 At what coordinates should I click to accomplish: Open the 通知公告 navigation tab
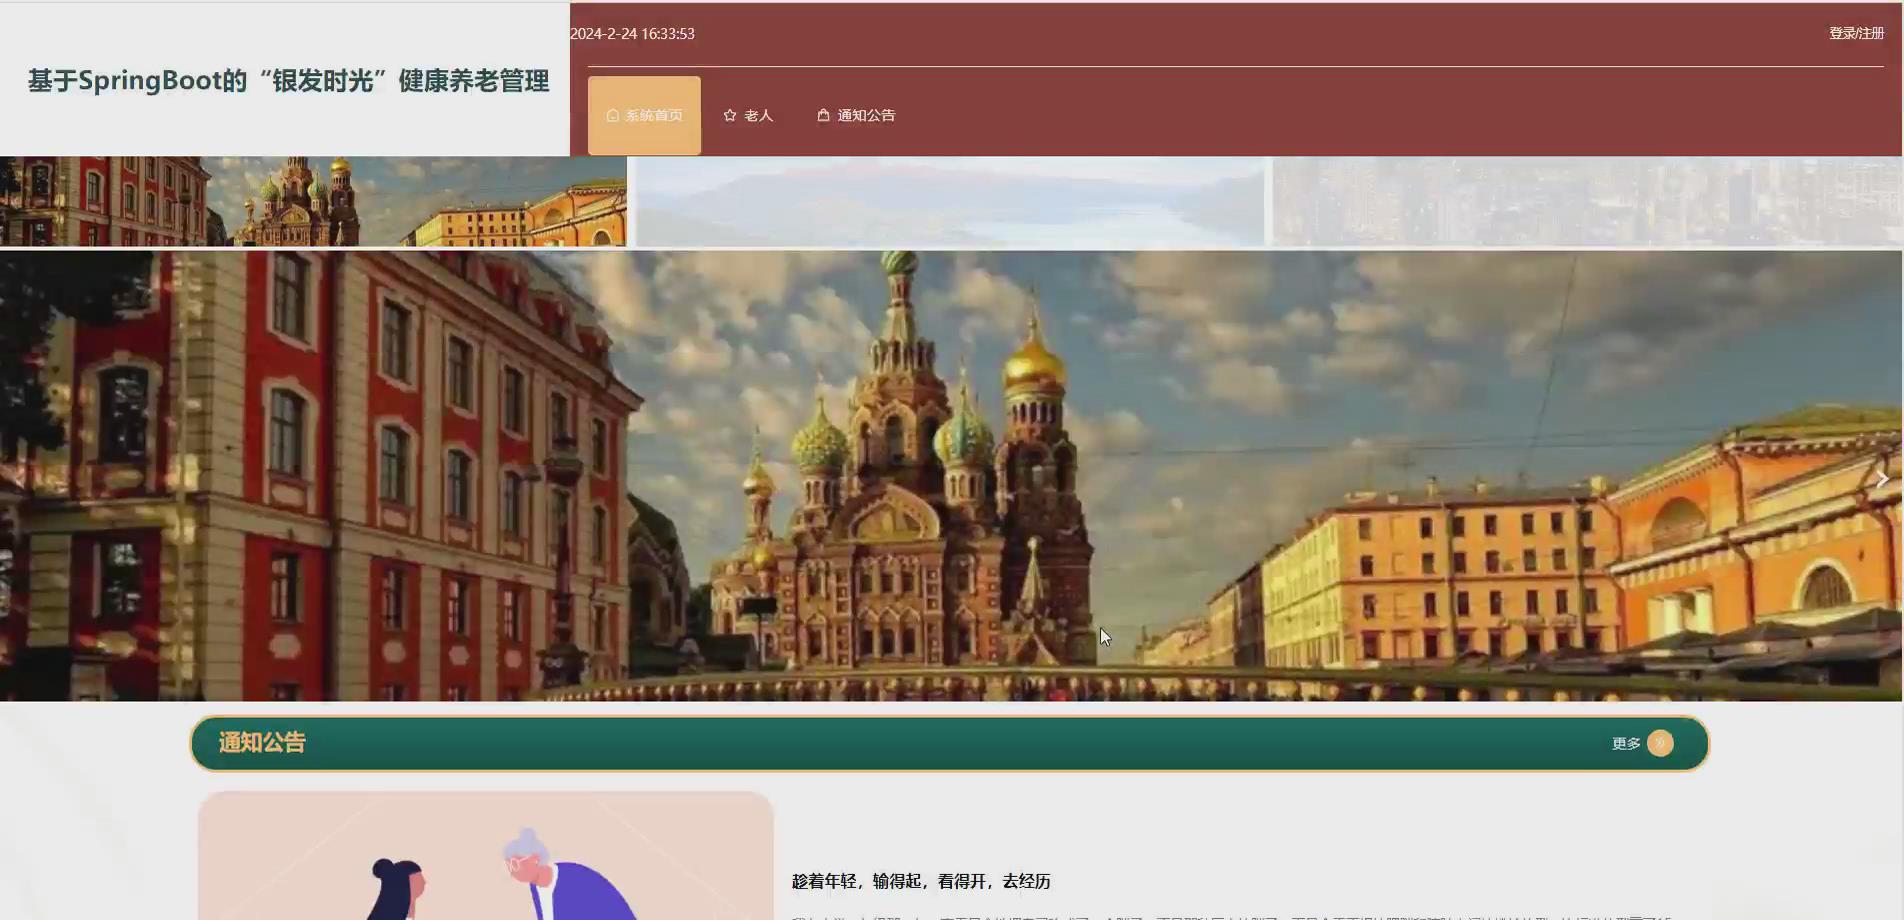tap(866, 115)
